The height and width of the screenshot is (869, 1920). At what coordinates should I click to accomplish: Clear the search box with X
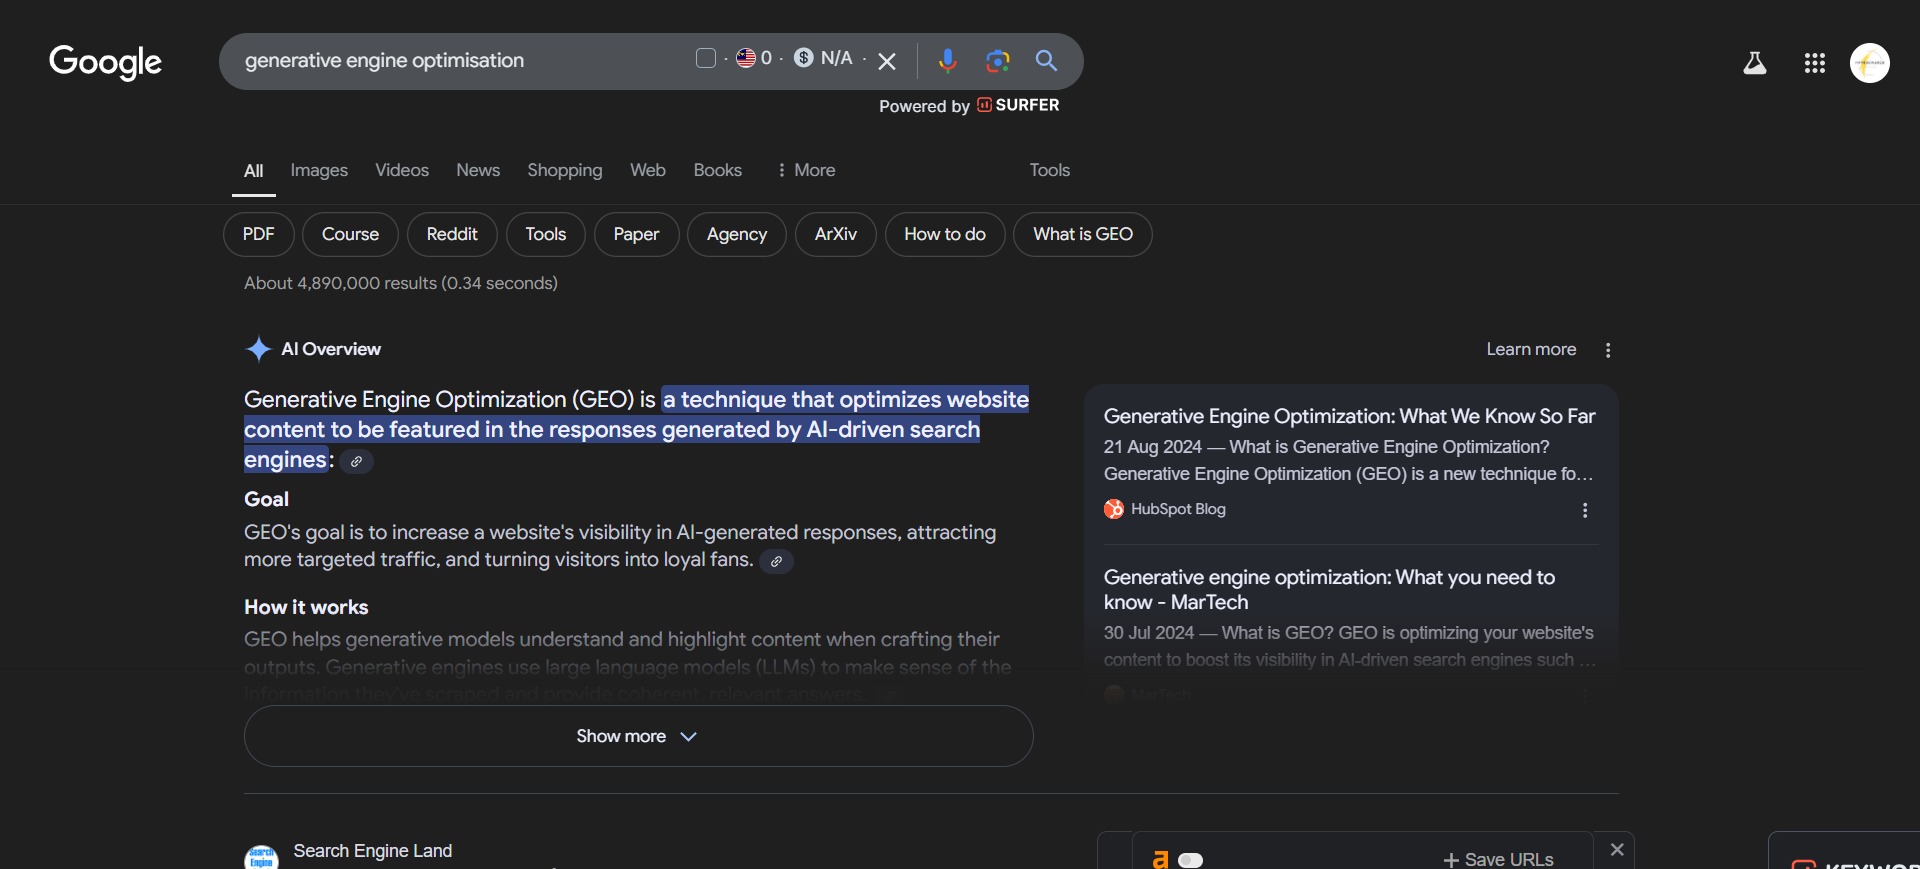pos(886,61)
